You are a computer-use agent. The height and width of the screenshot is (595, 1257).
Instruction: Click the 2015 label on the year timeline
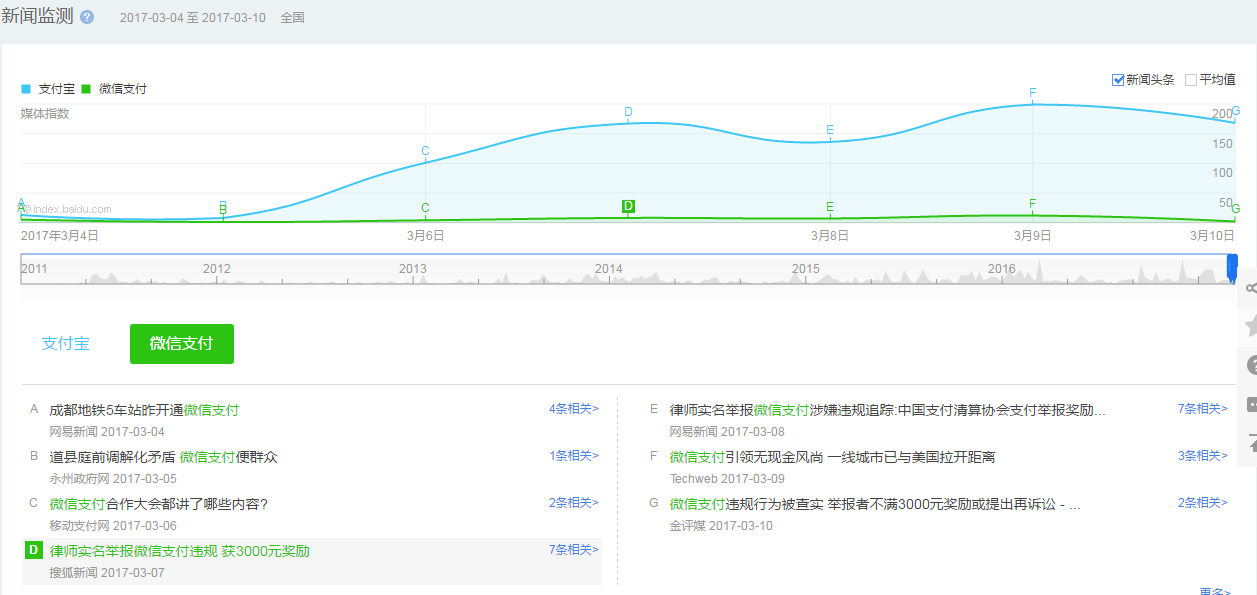tap(806, 268)
